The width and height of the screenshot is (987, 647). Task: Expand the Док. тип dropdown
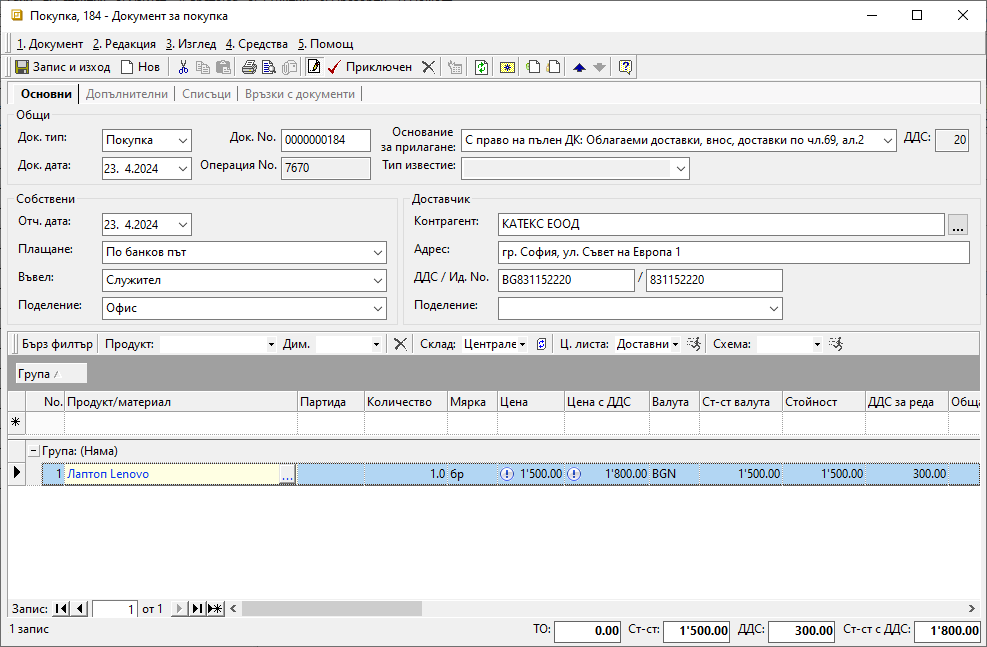click(182, 141)
